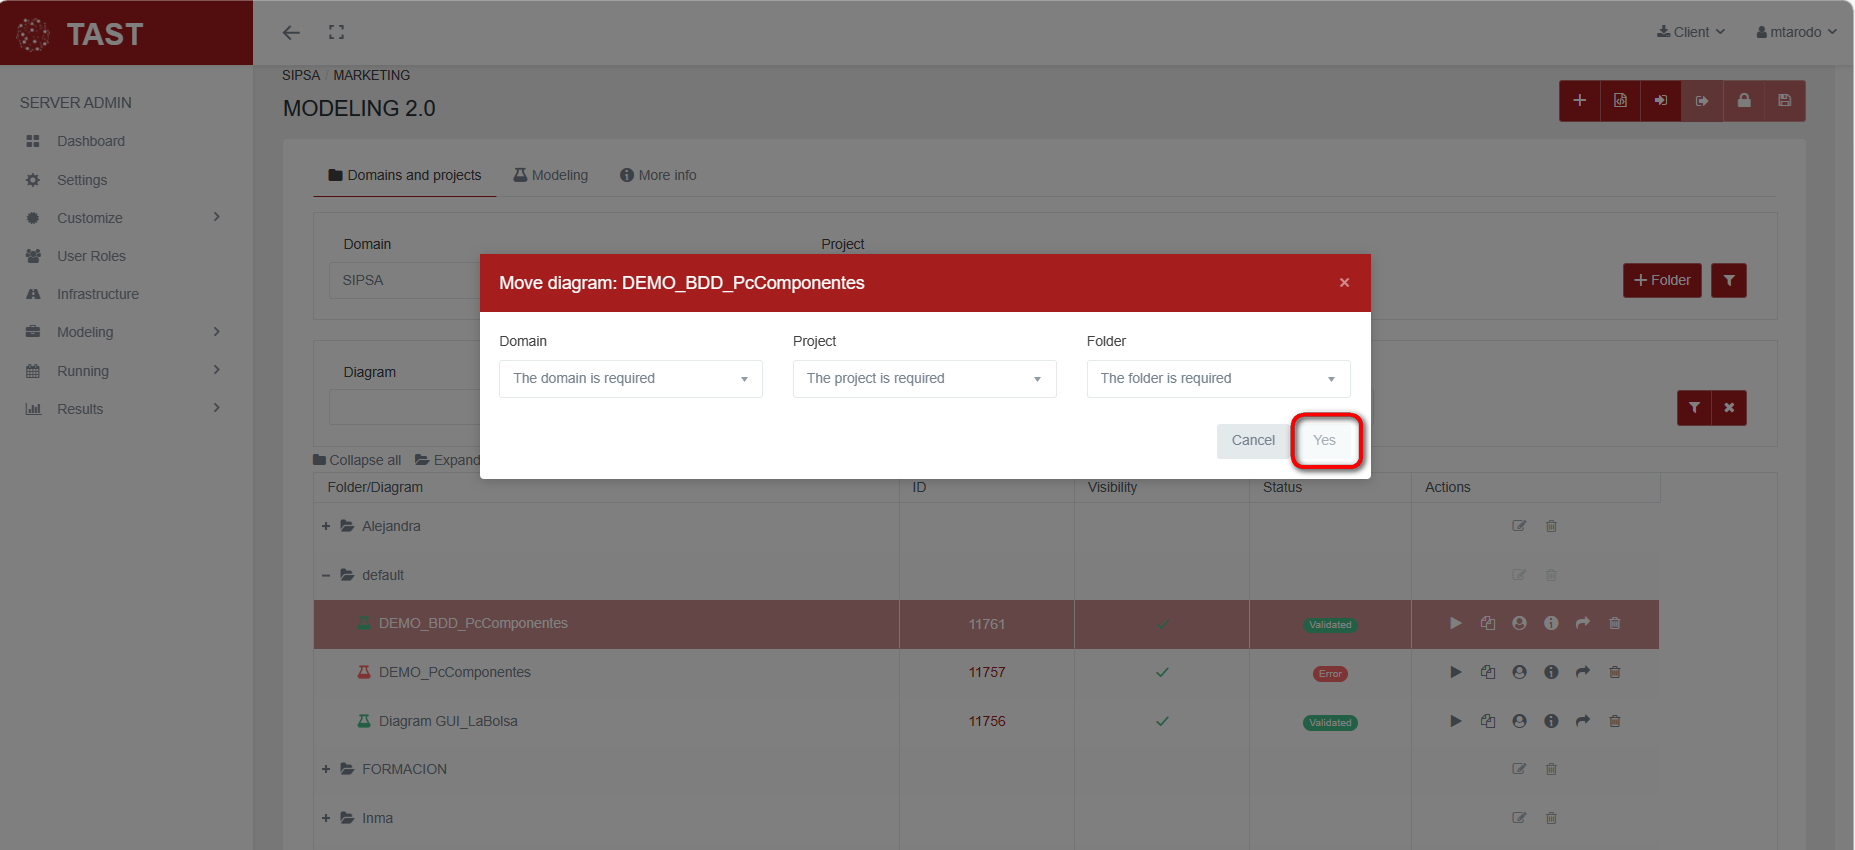
Task: Edit the Alejandra folder pencil icon
Action: [1519, 527]
